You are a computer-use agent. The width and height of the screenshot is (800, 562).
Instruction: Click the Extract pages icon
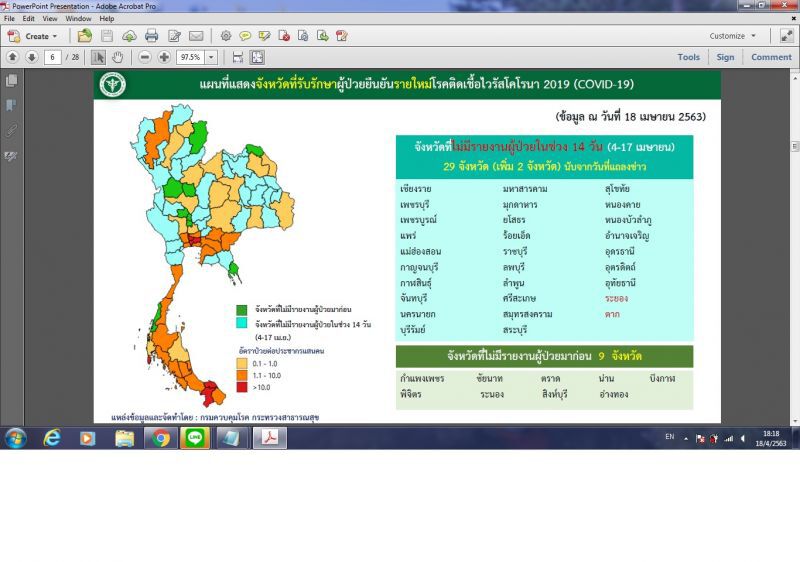pyautogui.click(x=322, y=36)
